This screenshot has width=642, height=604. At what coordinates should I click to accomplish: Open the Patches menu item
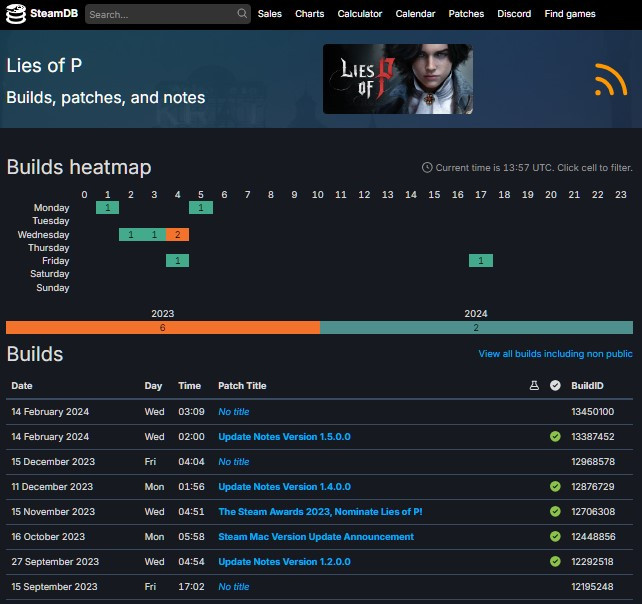pyautogui.click(x=466, y=14)
